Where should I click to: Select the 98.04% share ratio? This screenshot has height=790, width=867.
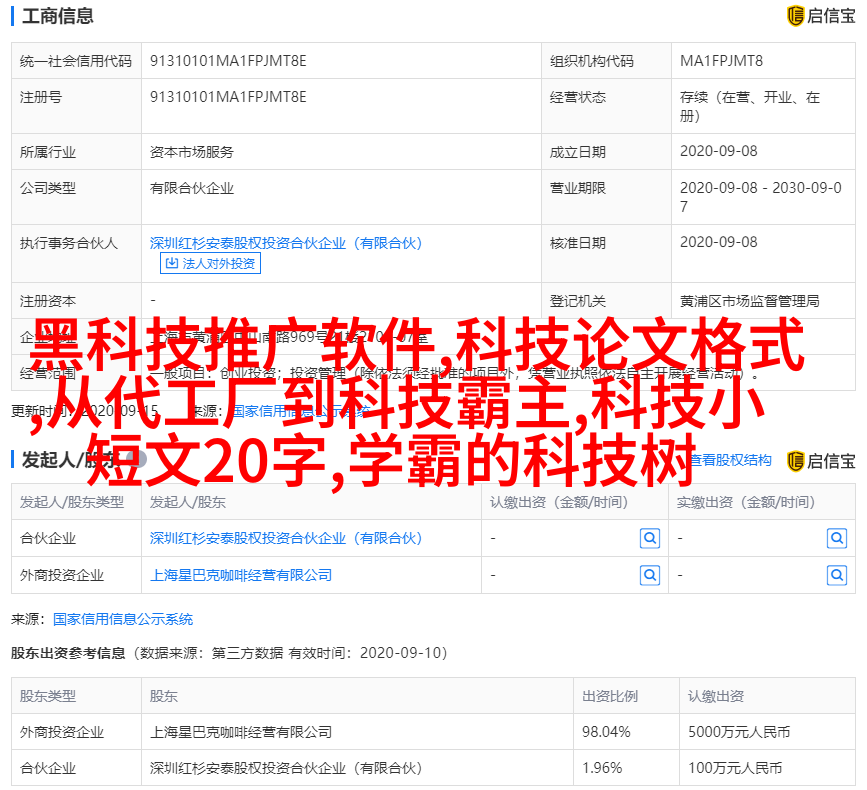click(x=606, y=732)
